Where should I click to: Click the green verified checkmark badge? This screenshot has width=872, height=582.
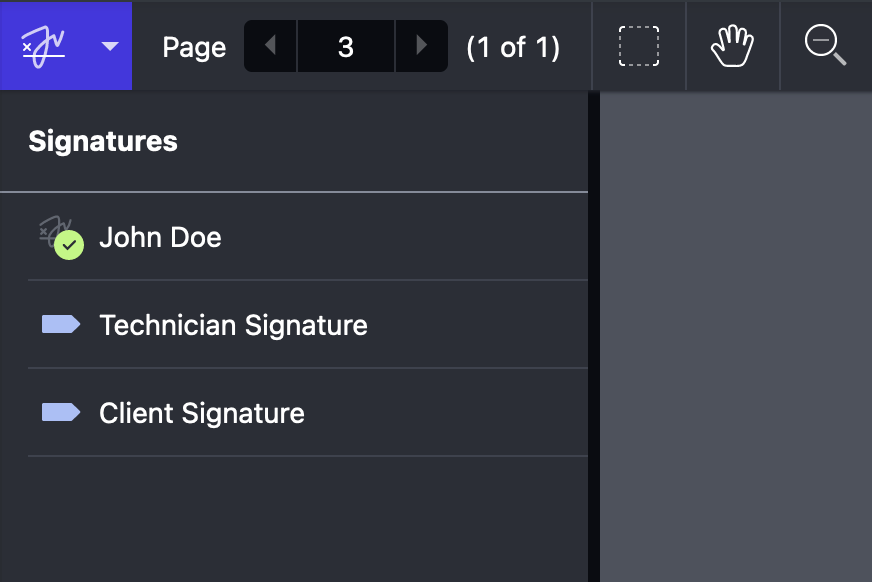(68, 245)
